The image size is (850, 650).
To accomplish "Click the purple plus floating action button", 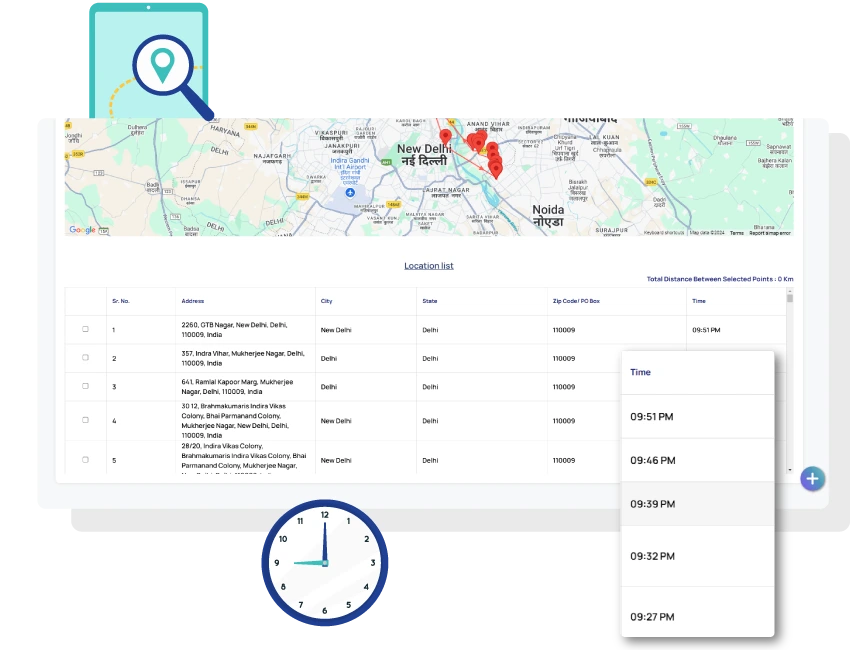I will click(812, 479).
